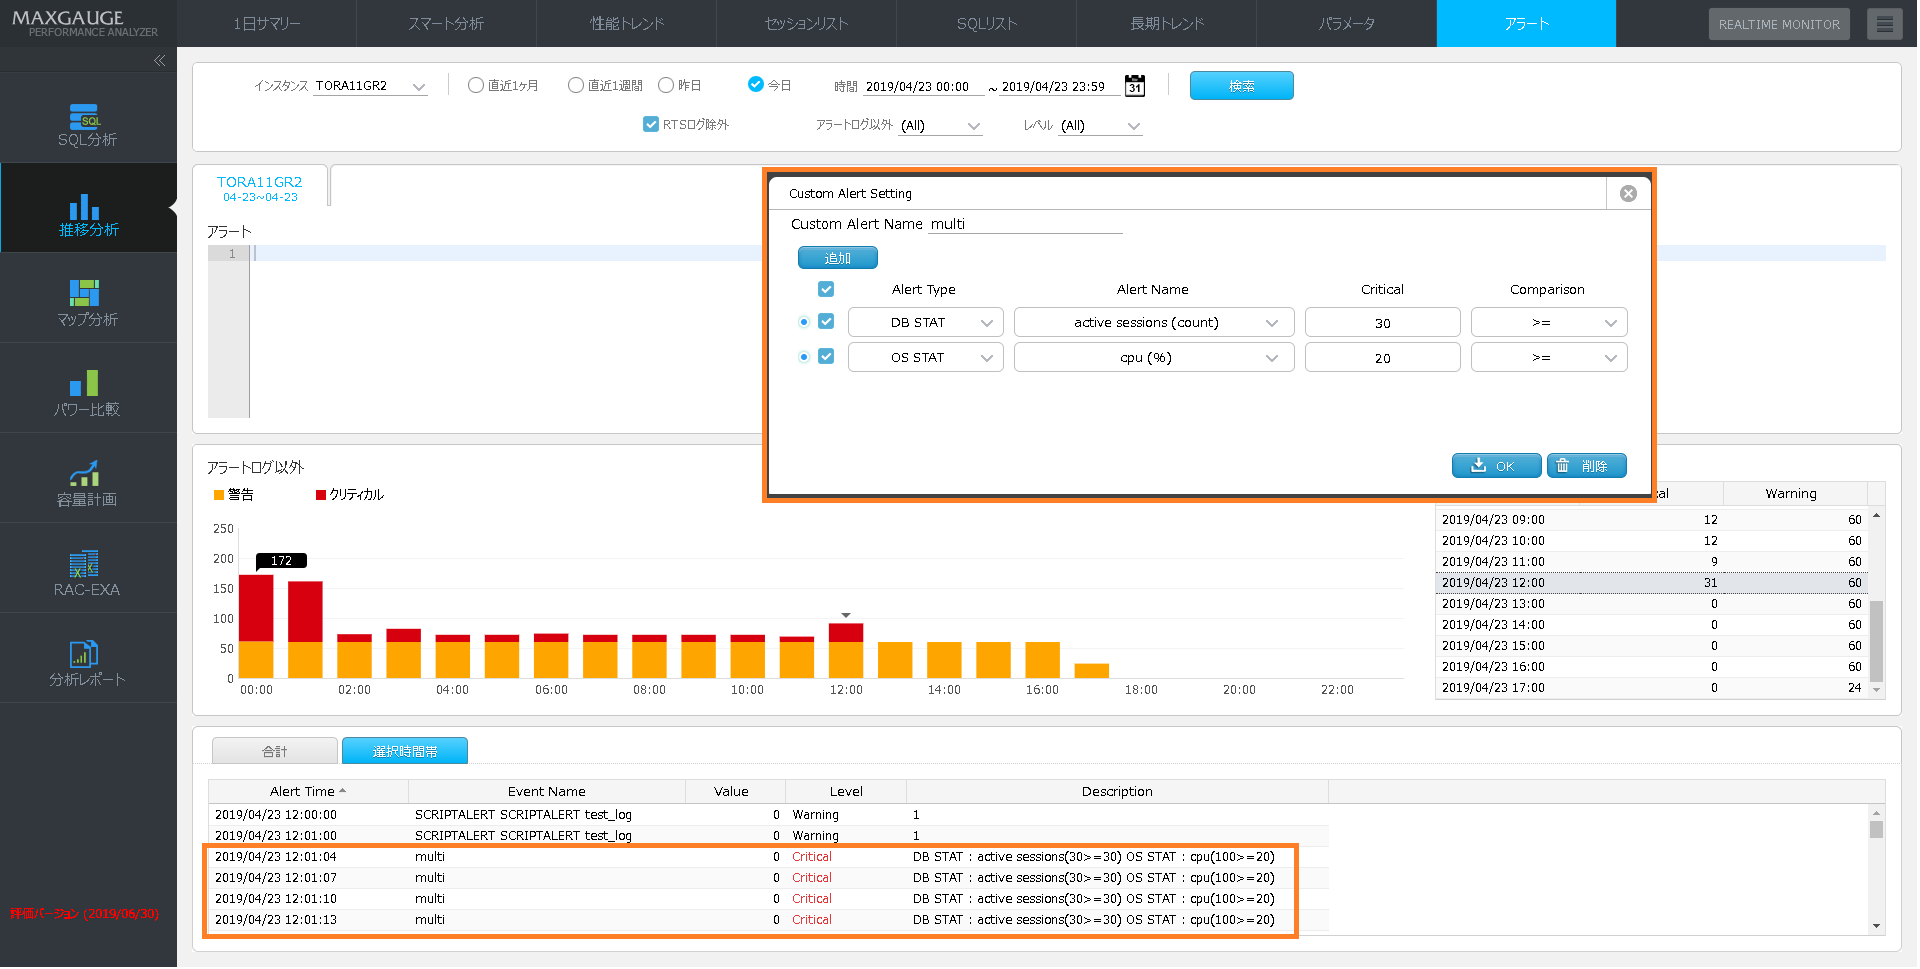The image size is (1920, 969).
Task: Click the クリティカル red legend swatch
Action: (321, 495)
